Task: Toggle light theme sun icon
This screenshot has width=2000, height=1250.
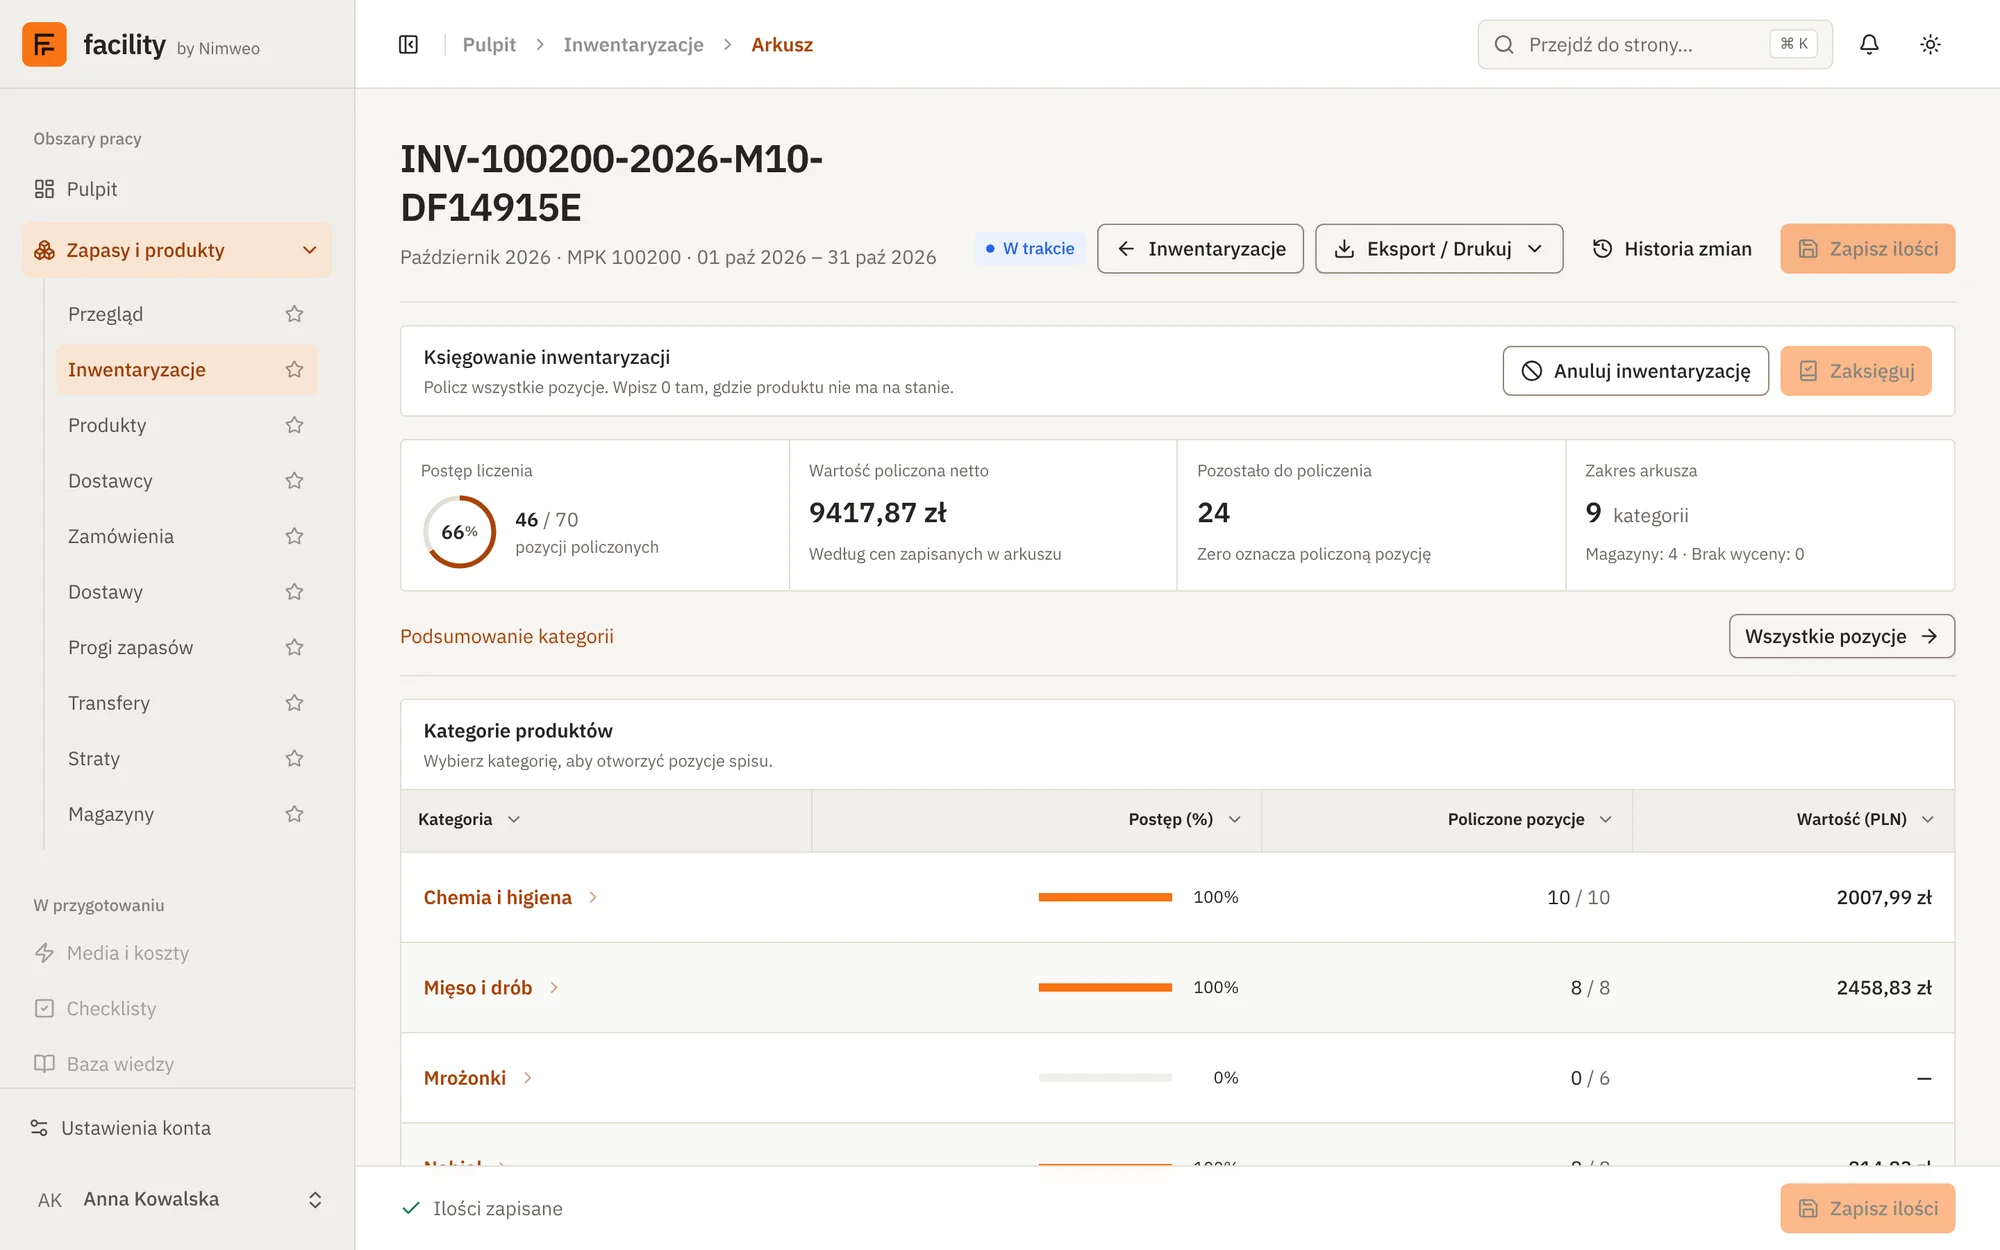Action: [1930, 45]
